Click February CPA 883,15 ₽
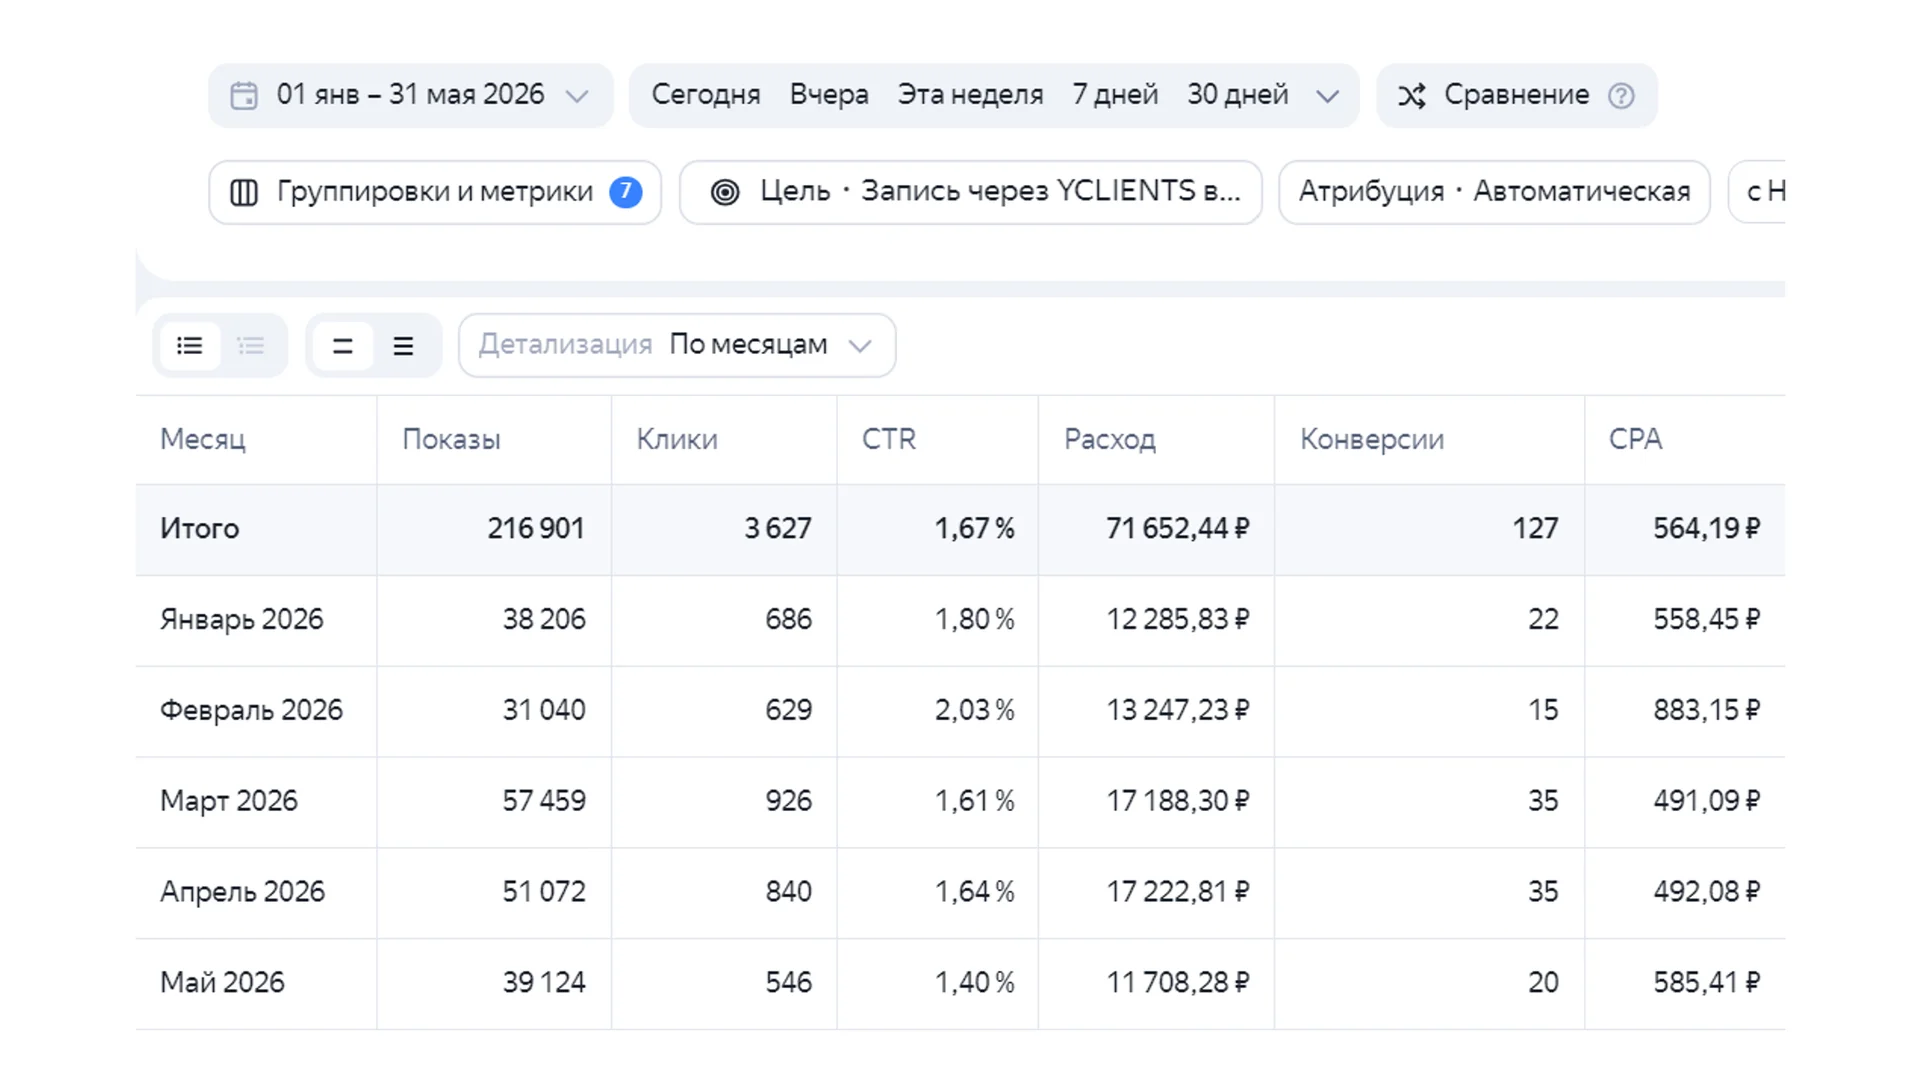This screenshot has height=1076, width=1920. pos(1707,711)
